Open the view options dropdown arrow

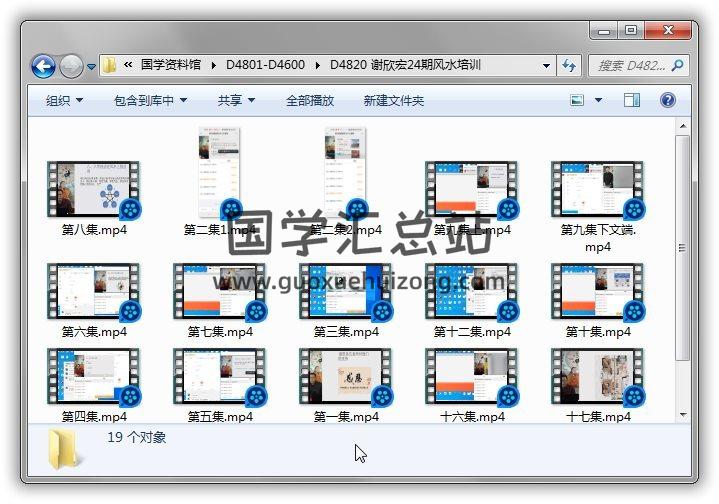(598, 100)
